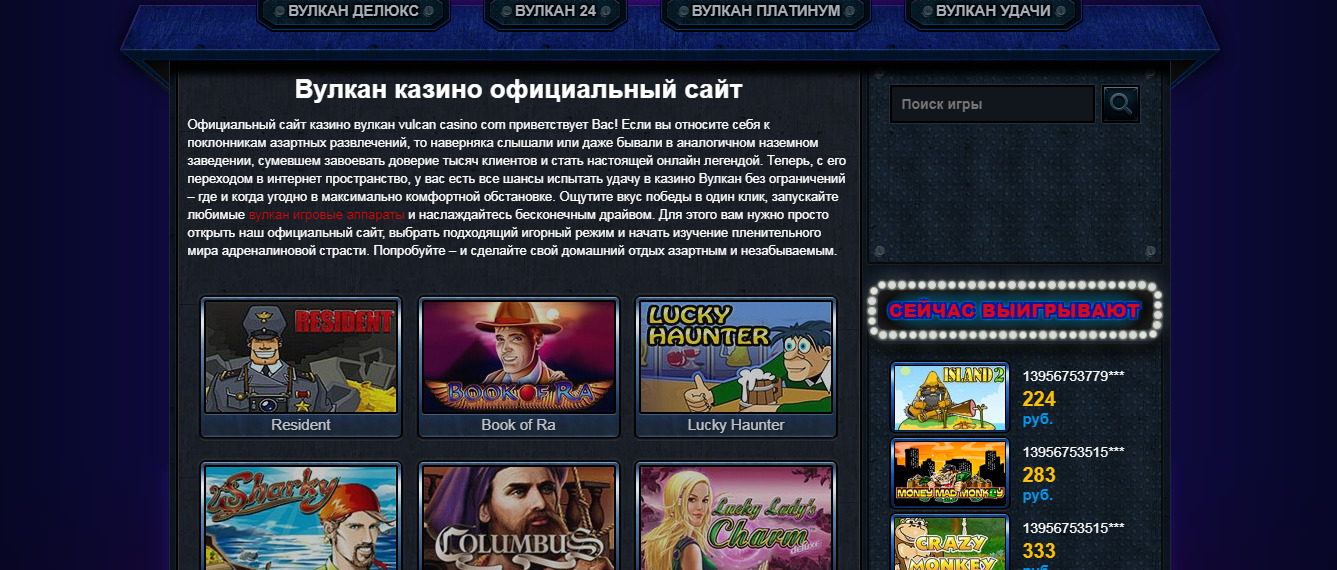Click heading Вулкан казино официальный сайт

[518, 89]
